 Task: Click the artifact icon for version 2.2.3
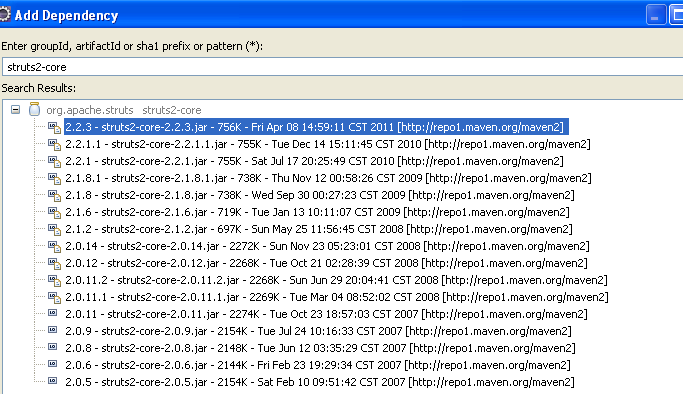point(54,127)
